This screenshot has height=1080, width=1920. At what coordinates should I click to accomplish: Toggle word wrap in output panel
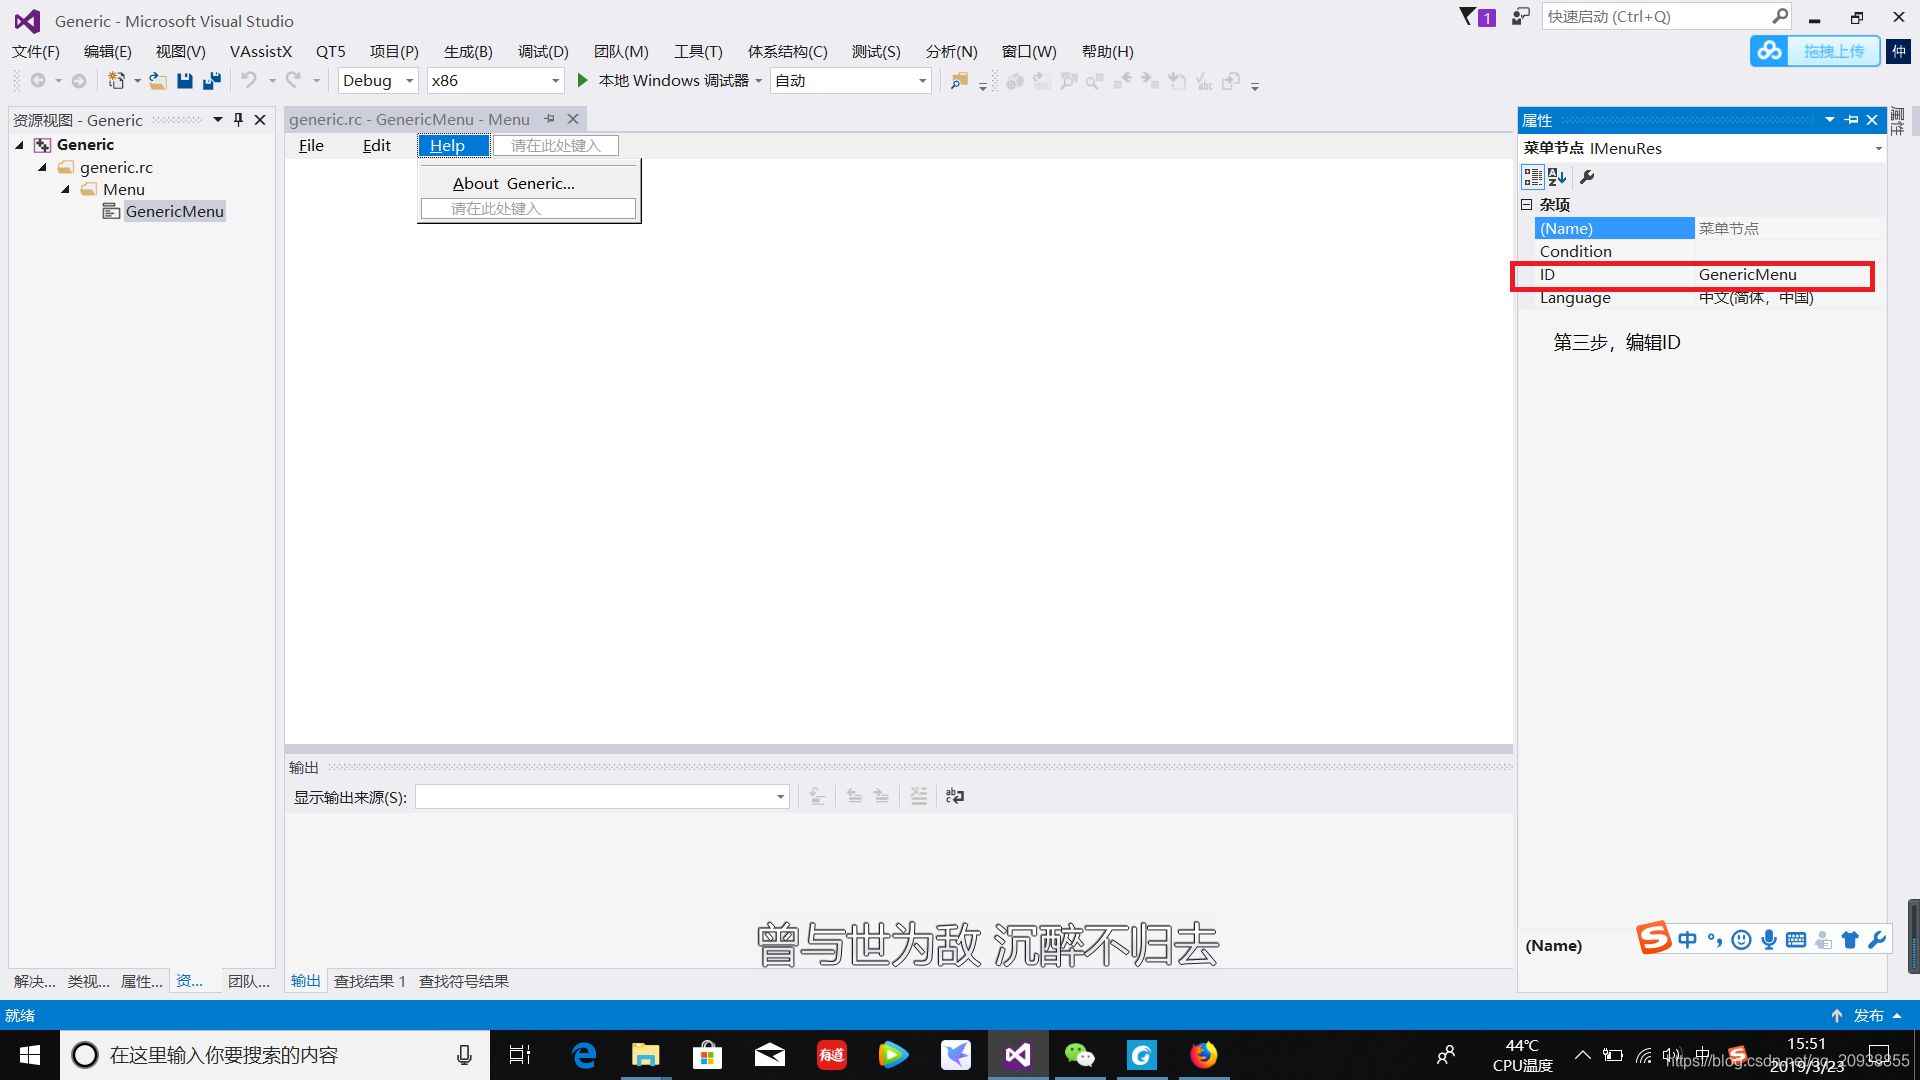[955, 796]
